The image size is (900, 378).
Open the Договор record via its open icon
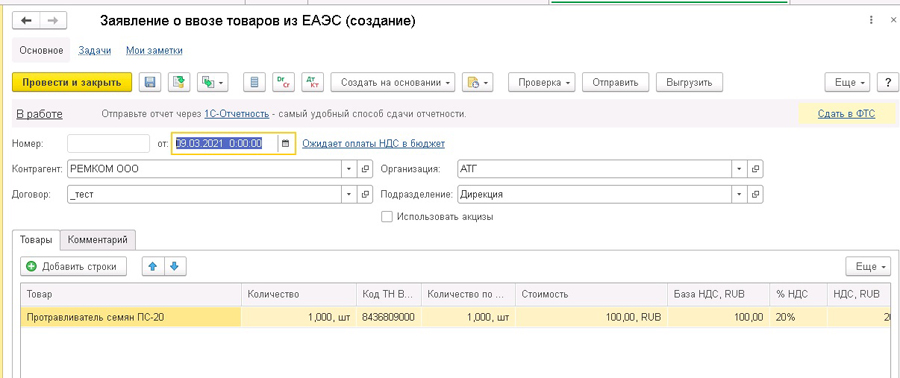(364, 194)
